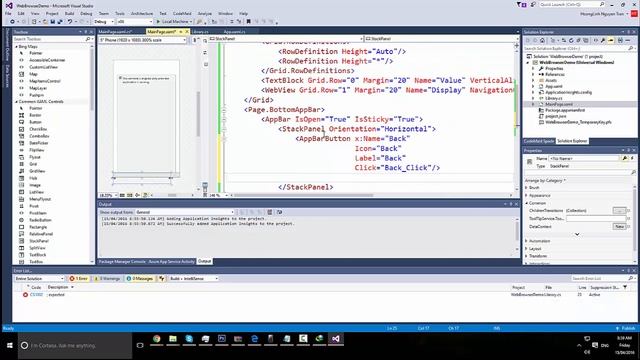The width and height of the screenshot is (640, 360).
Task: Click the Name field in Properties panel
Action: click(x=584, y=158)
